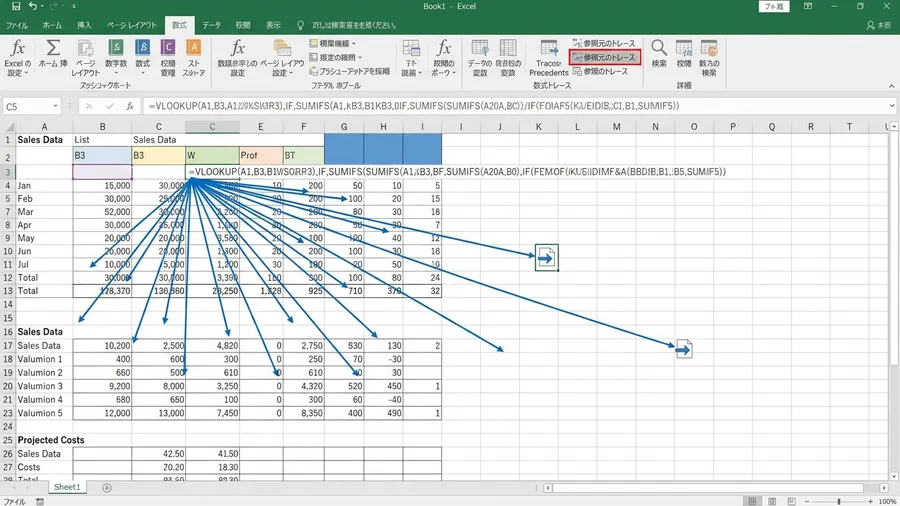Click the insert function fx beside formula bar
The width and height of the screenshot is (900, 506).
tap(130, 106)
